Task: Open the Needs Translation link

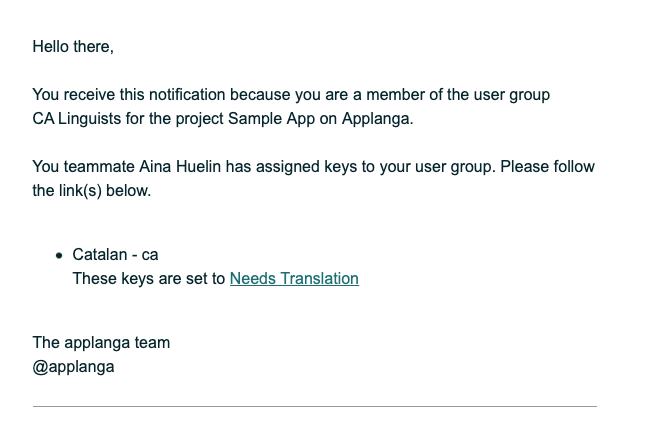Action: (x=294, y=279)
